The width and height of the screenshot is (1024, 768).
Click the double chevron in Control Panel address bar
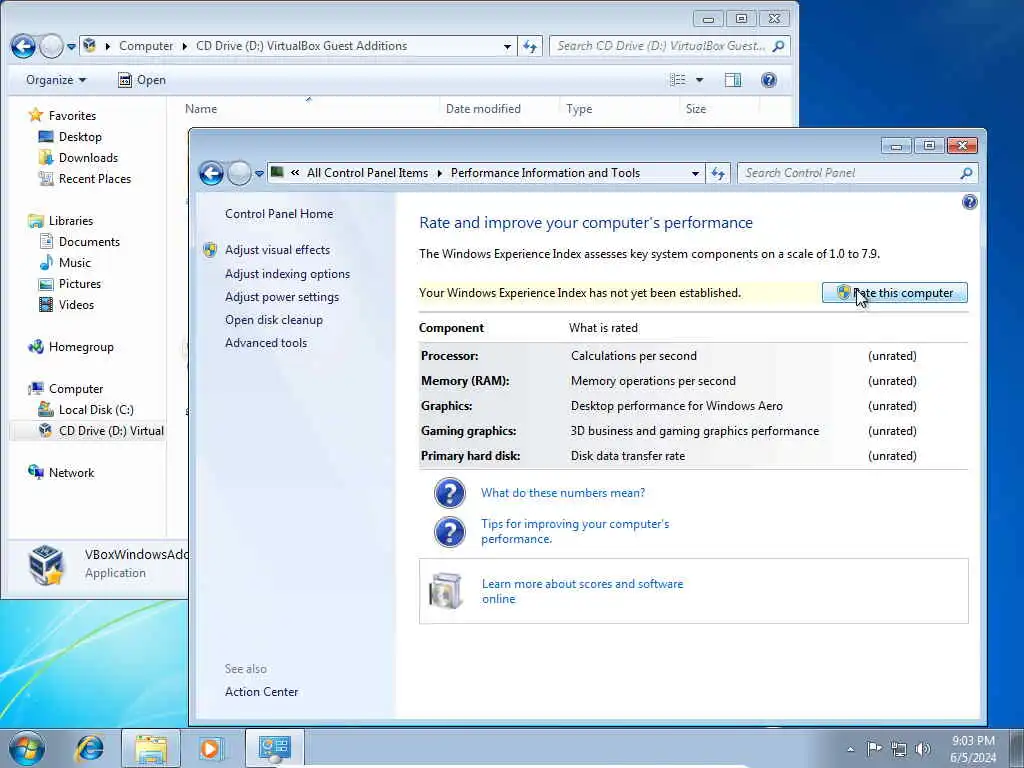coord(295,173)
